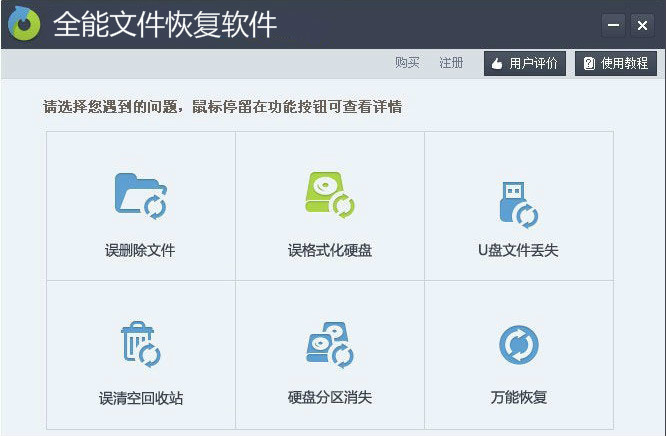Click the 购买 purchase link

pos(407,63)
